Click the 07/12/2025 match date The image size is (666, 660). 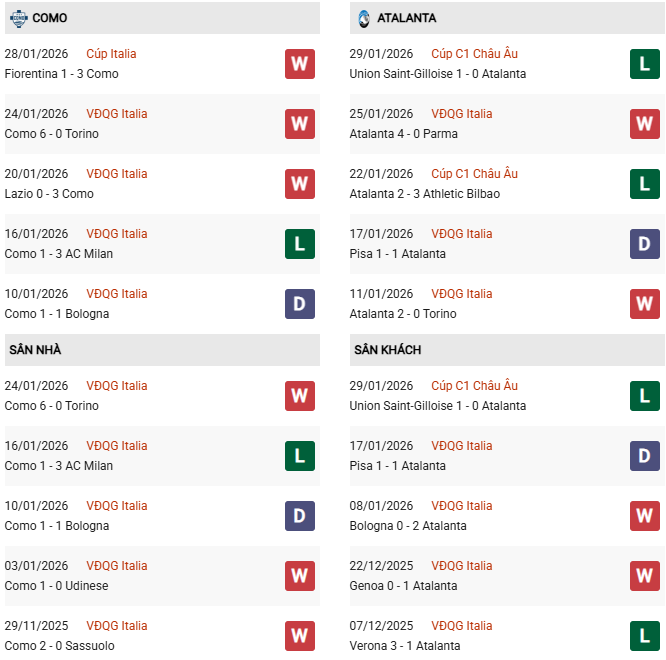pyautogui.click(x=381, y=626)
